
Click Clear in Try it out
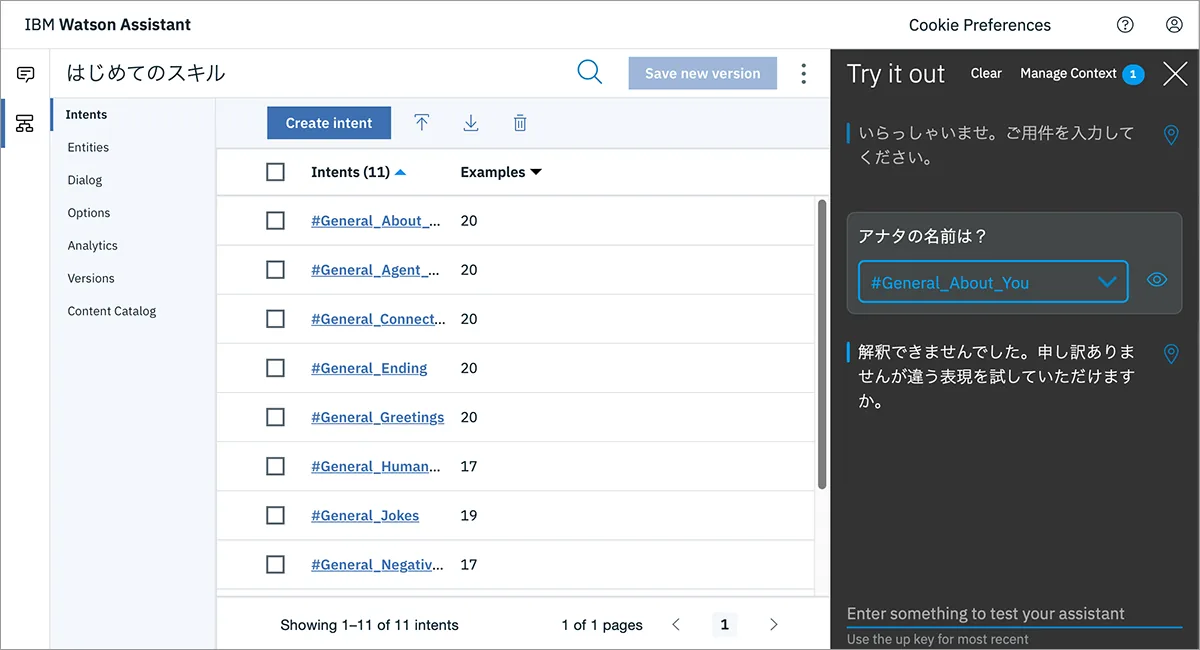pos(986,73)
